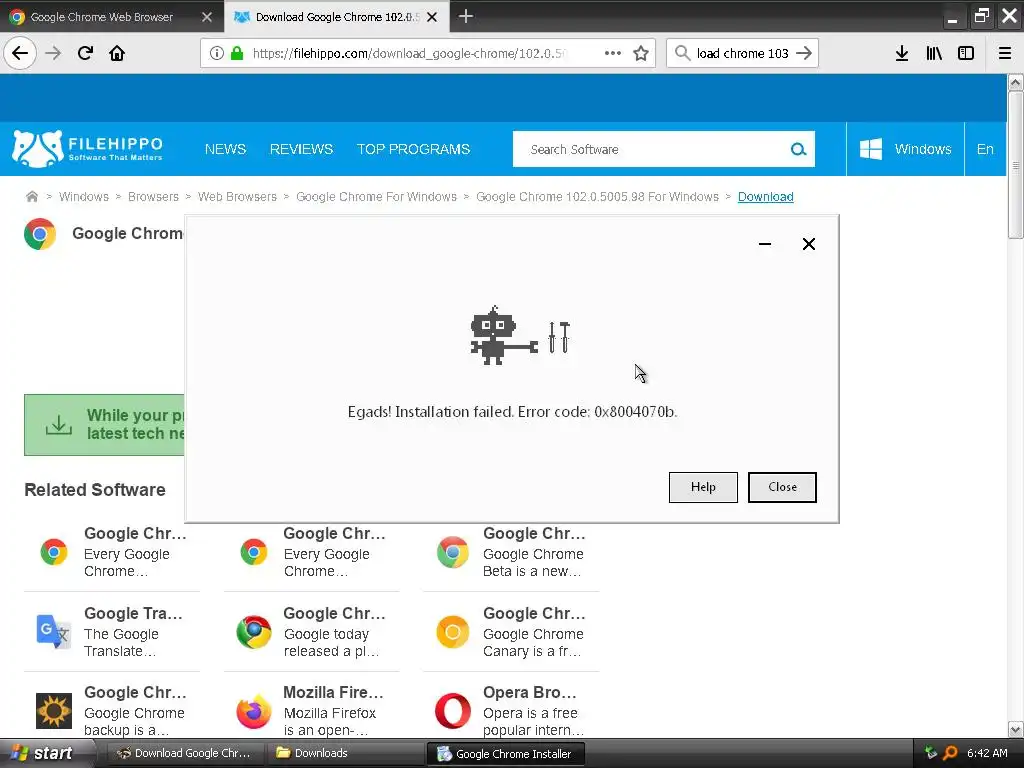Click the Opera icon in Related Software
Screen dimensions: 1024x768
(453, 711)
